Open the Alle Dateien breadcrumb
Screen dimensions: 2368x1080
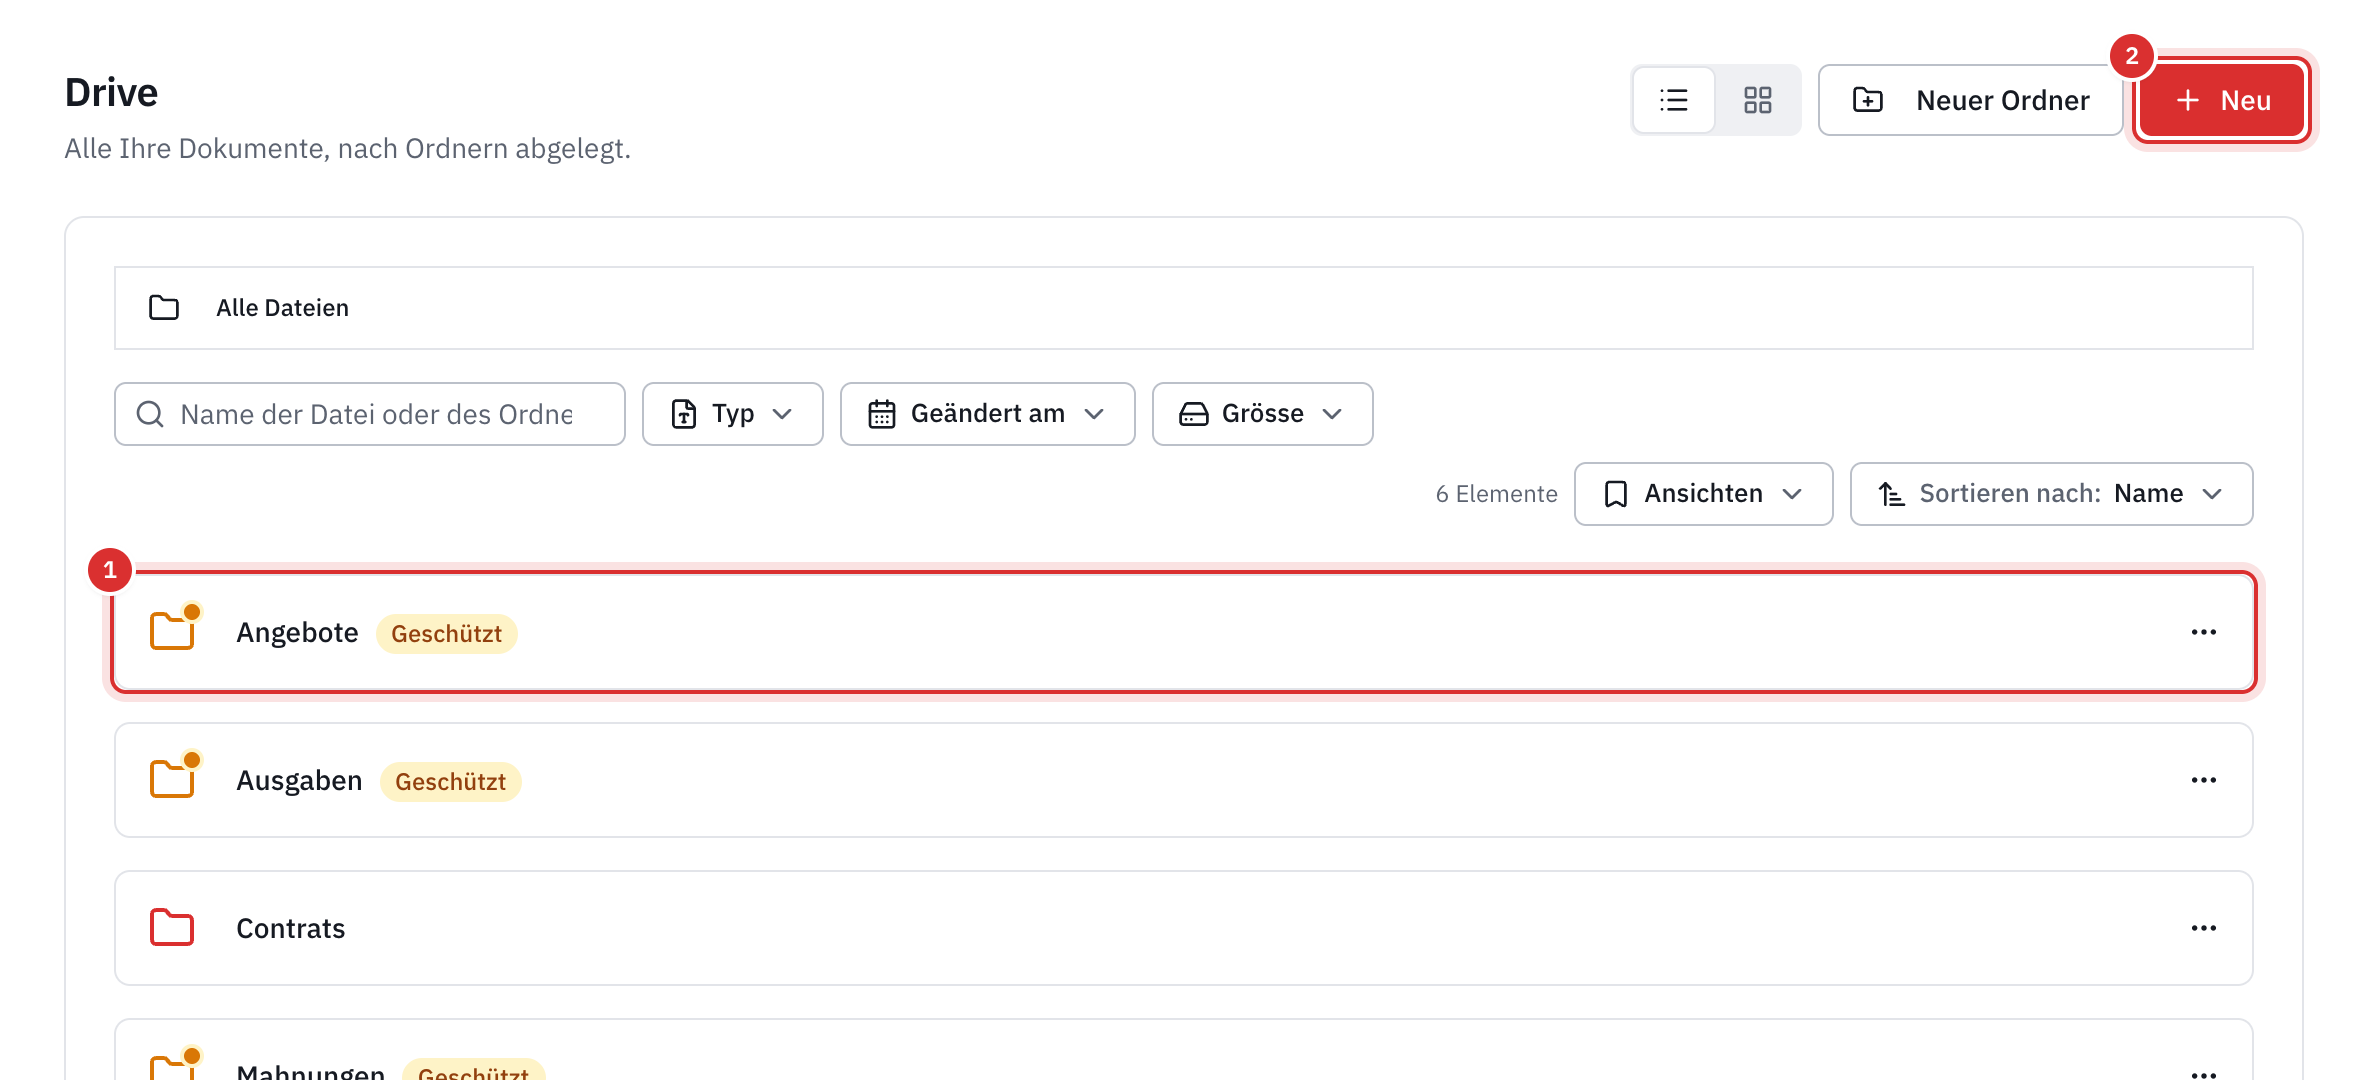(x=282, y=308)
